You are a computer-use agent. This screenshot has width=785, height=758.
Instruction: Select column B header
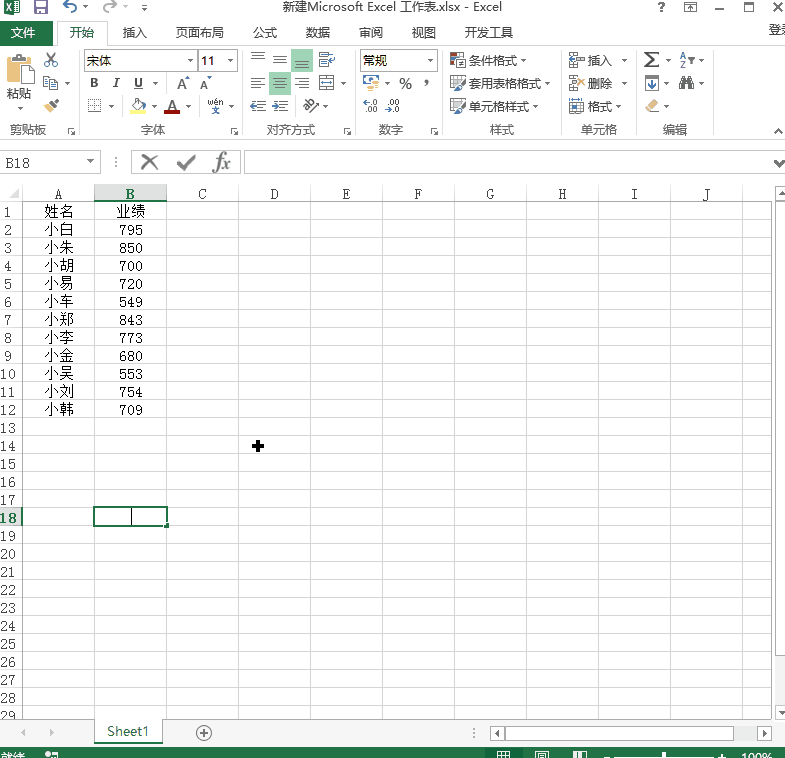[130, 193]
